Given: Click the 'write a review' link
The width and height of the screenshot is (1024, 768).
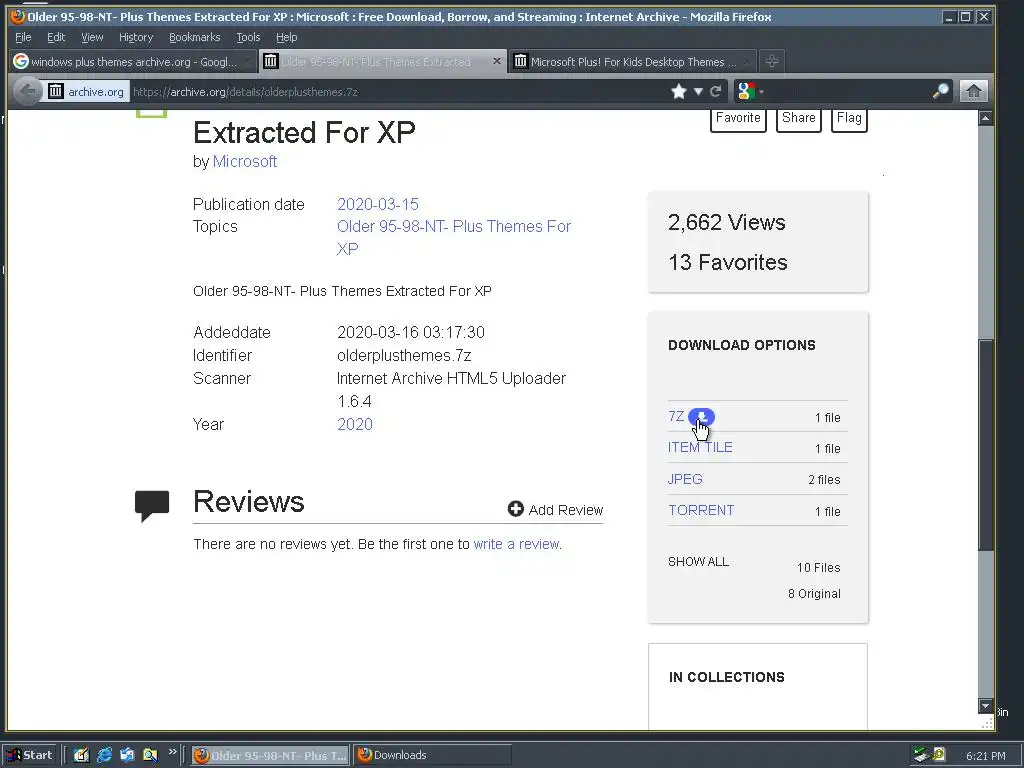Looking at the screenshot, I should point(516,544).
